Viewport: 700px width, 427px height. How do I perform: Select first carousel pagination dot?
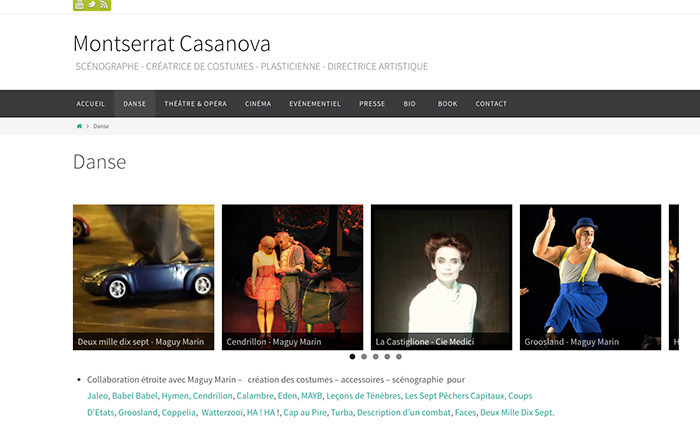352,356
